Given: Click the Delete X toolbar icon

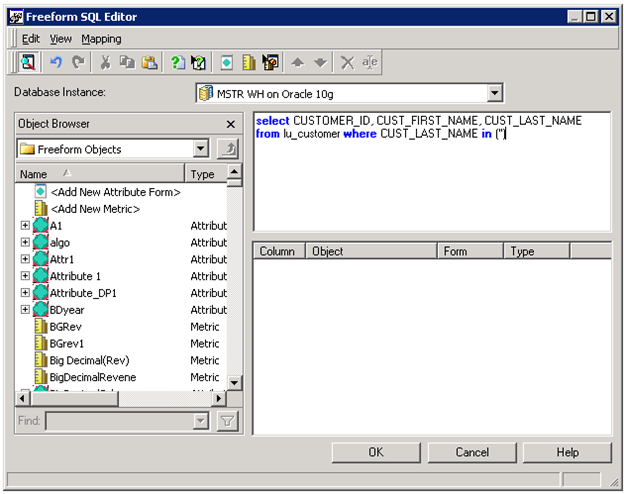Looking at the screenshot, I should [347, 62].
